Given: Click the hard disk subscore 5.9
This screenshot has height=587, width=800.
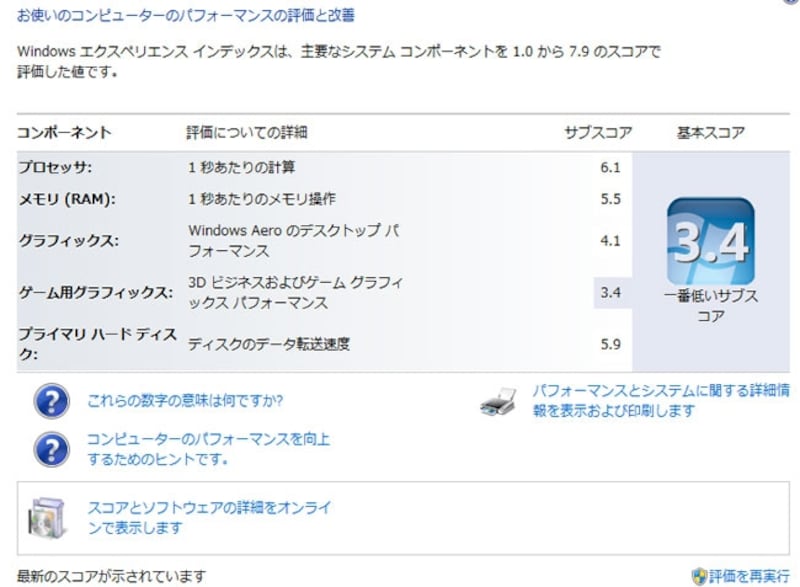Looking at the screenshot, I should pyautogui.click(x=610, y=344).
